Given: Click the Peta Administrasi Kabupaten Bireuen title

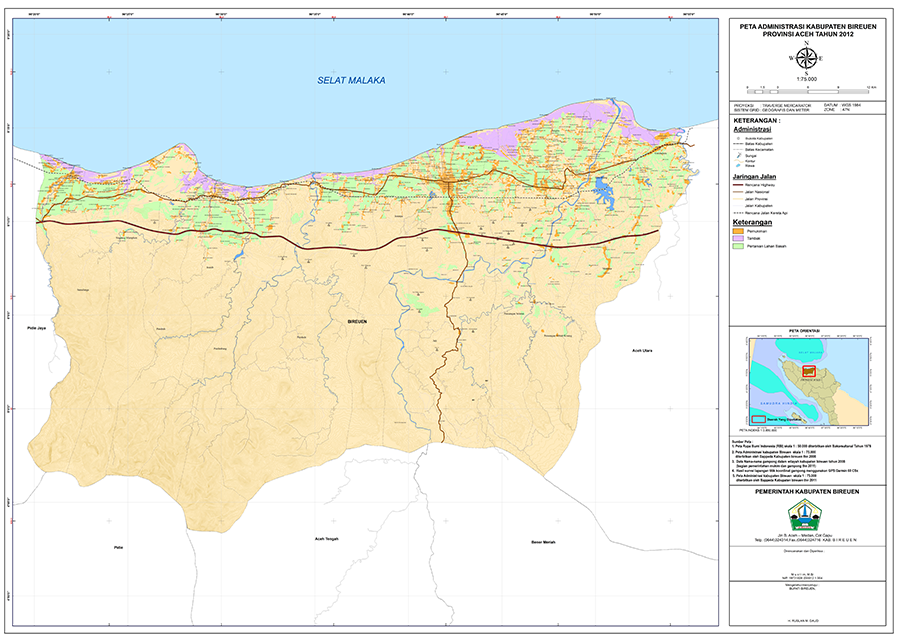Looking at the screenshot, I should (806, 28).
